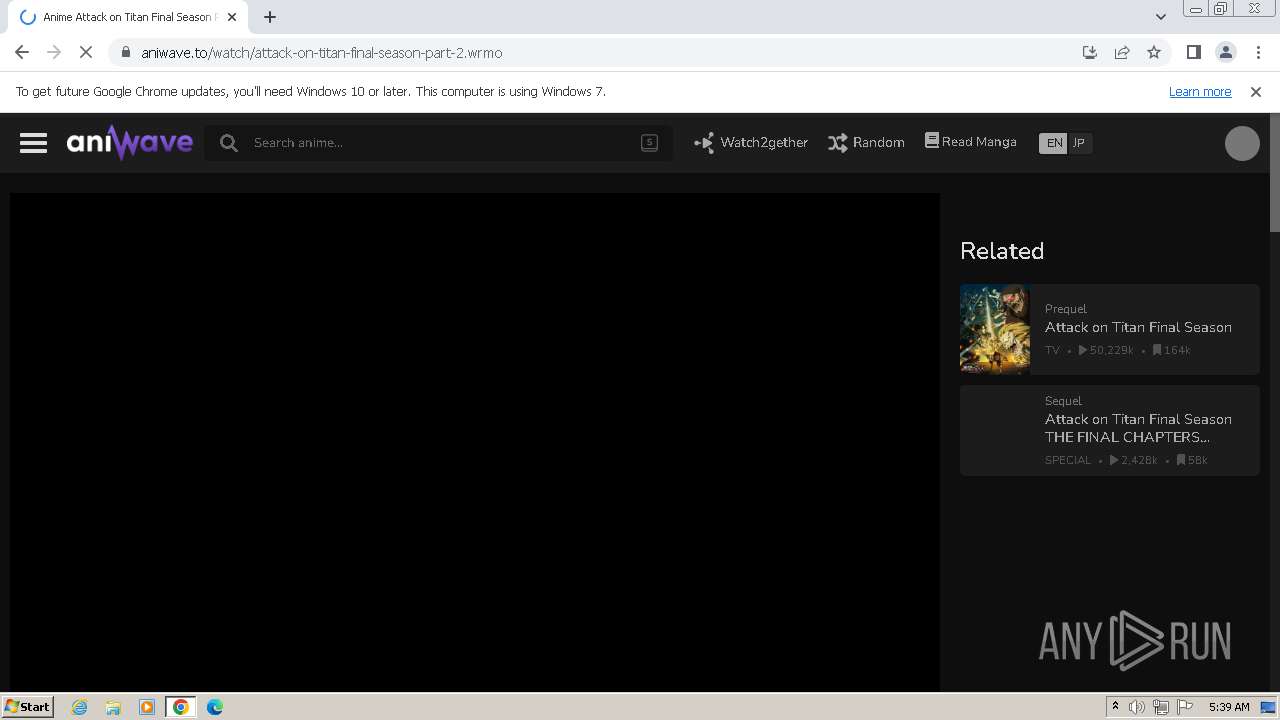Open THE FINAL CHAPTERS sequel entry
1280x720 pixels.
pyautogui.click(x=1110, y=430)
